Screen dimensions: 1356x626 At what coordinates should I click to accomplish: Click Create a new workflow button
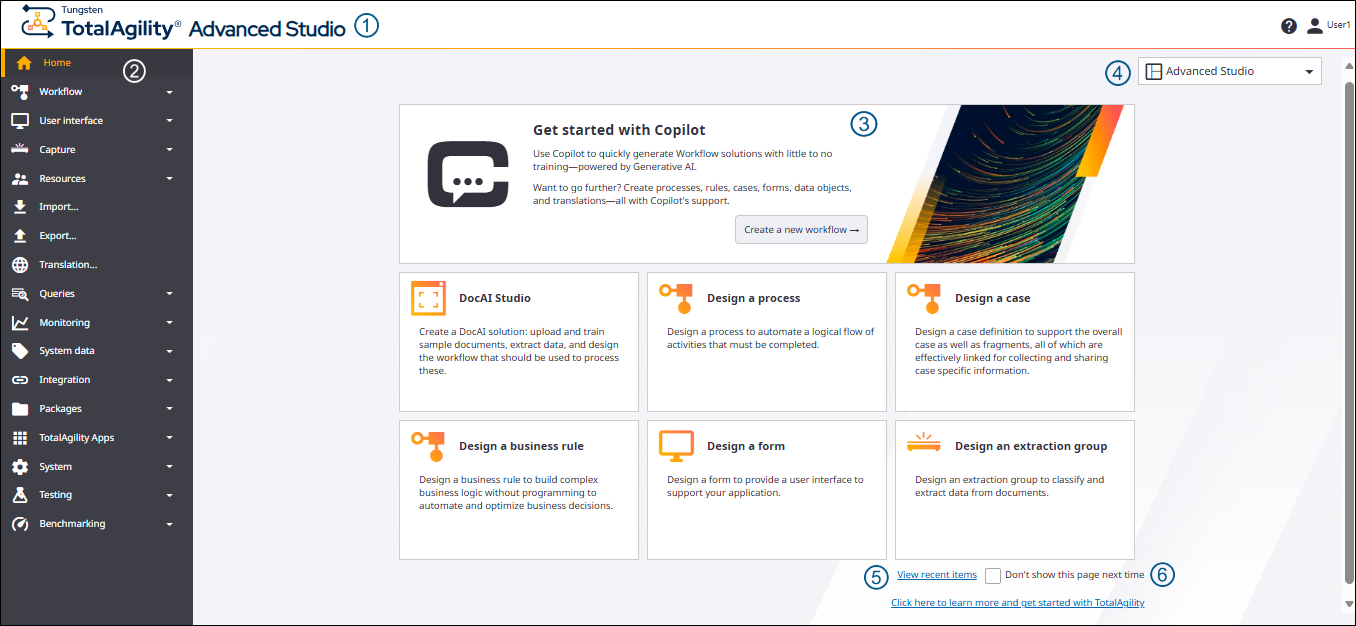[x=801, y=229]
